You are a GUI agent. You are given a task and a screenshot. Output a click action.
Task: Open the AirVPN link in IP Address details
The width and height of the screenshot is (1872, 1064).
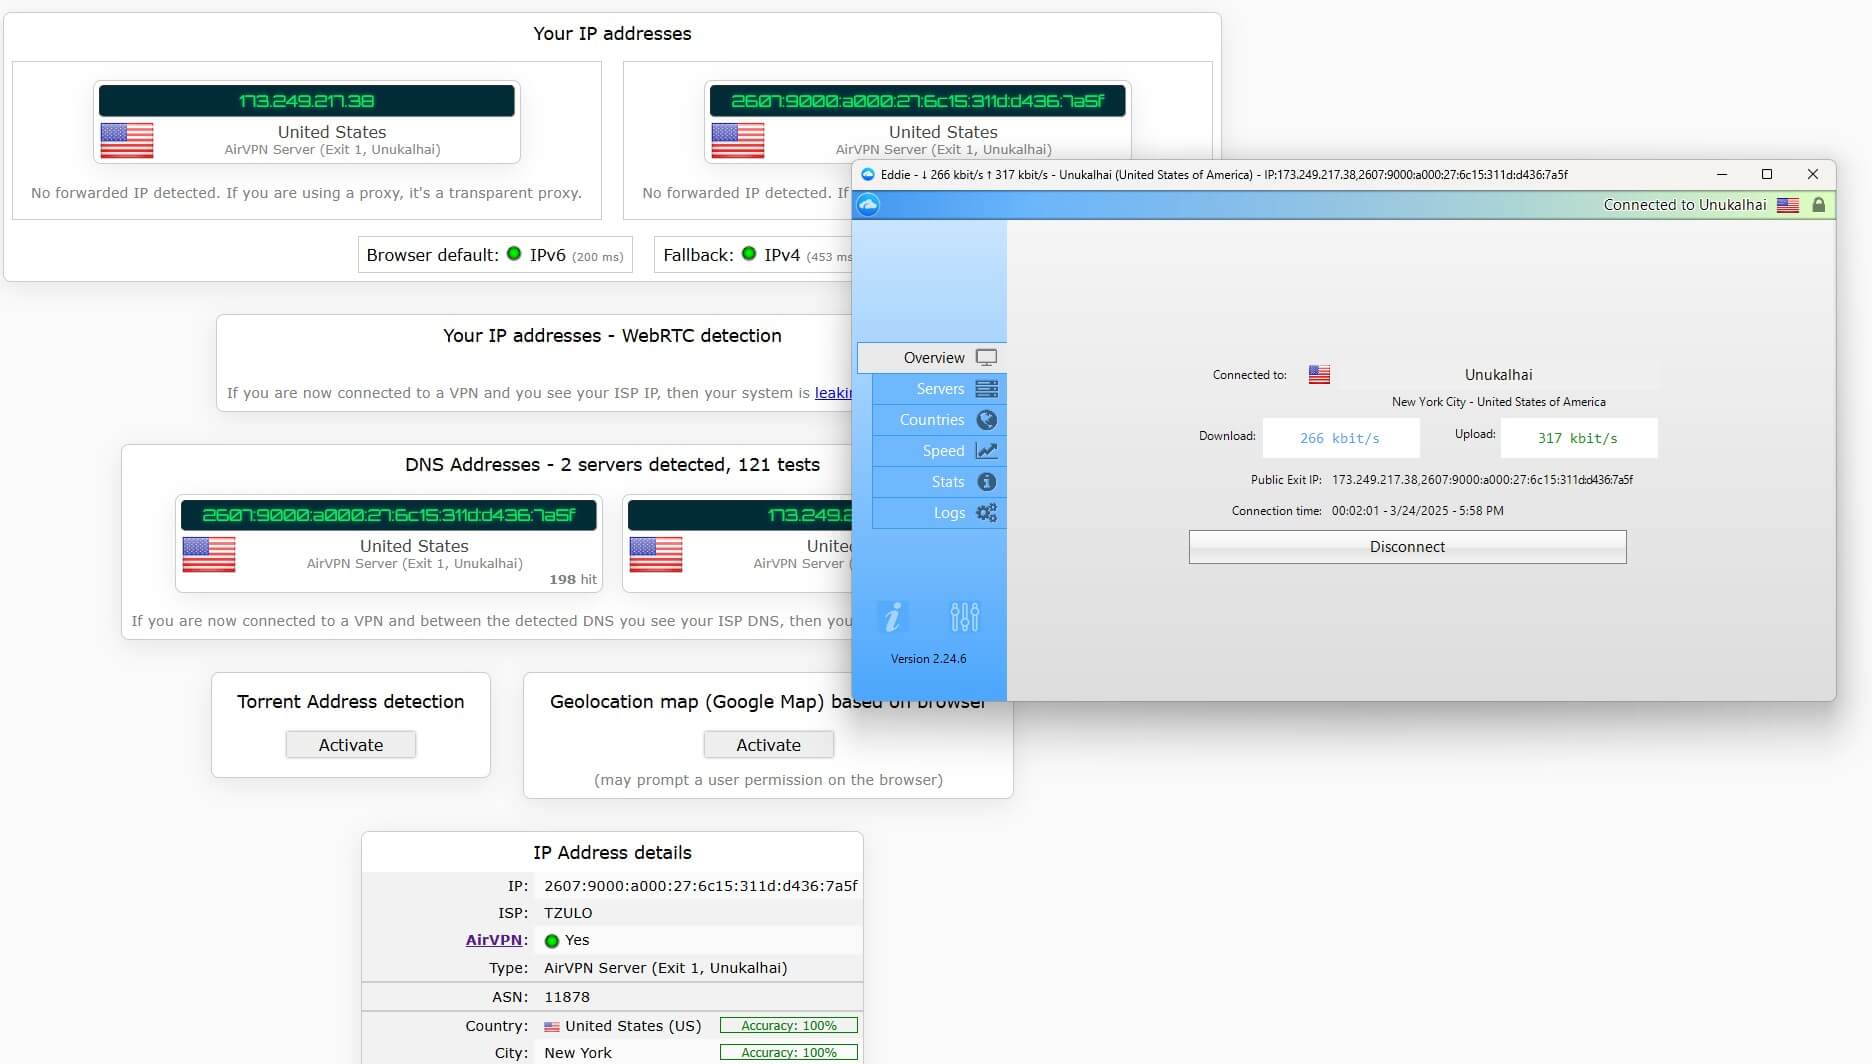tap(494, 940)
